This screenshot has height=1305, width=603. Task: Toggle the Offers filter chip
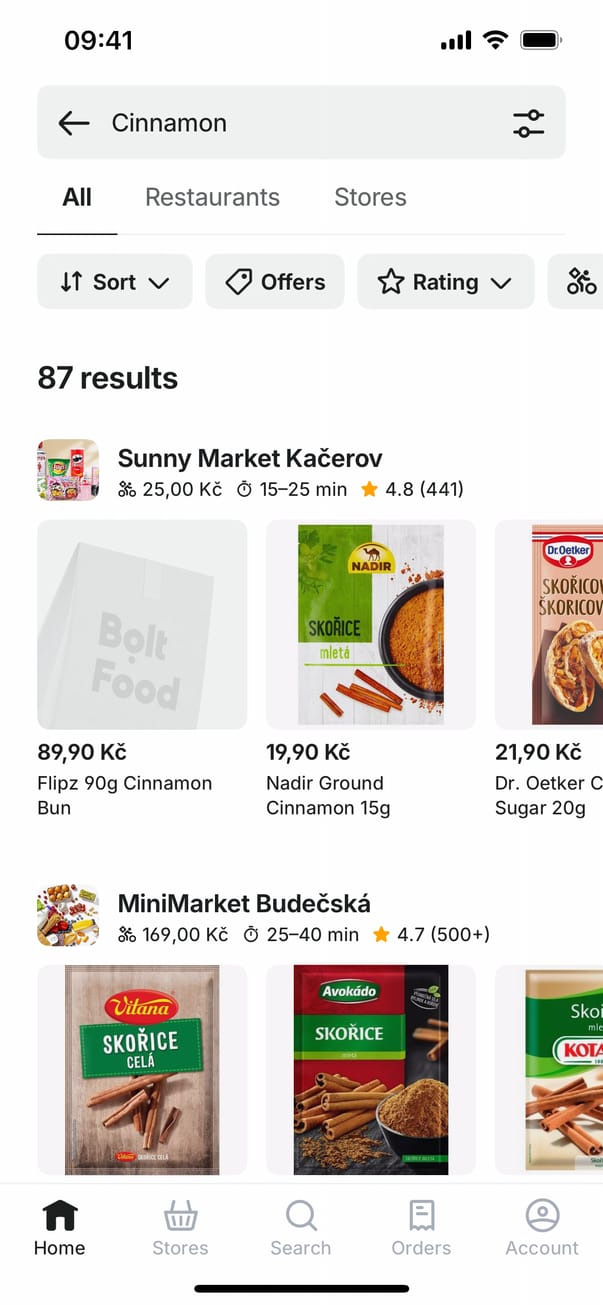[x=275, y=282]
